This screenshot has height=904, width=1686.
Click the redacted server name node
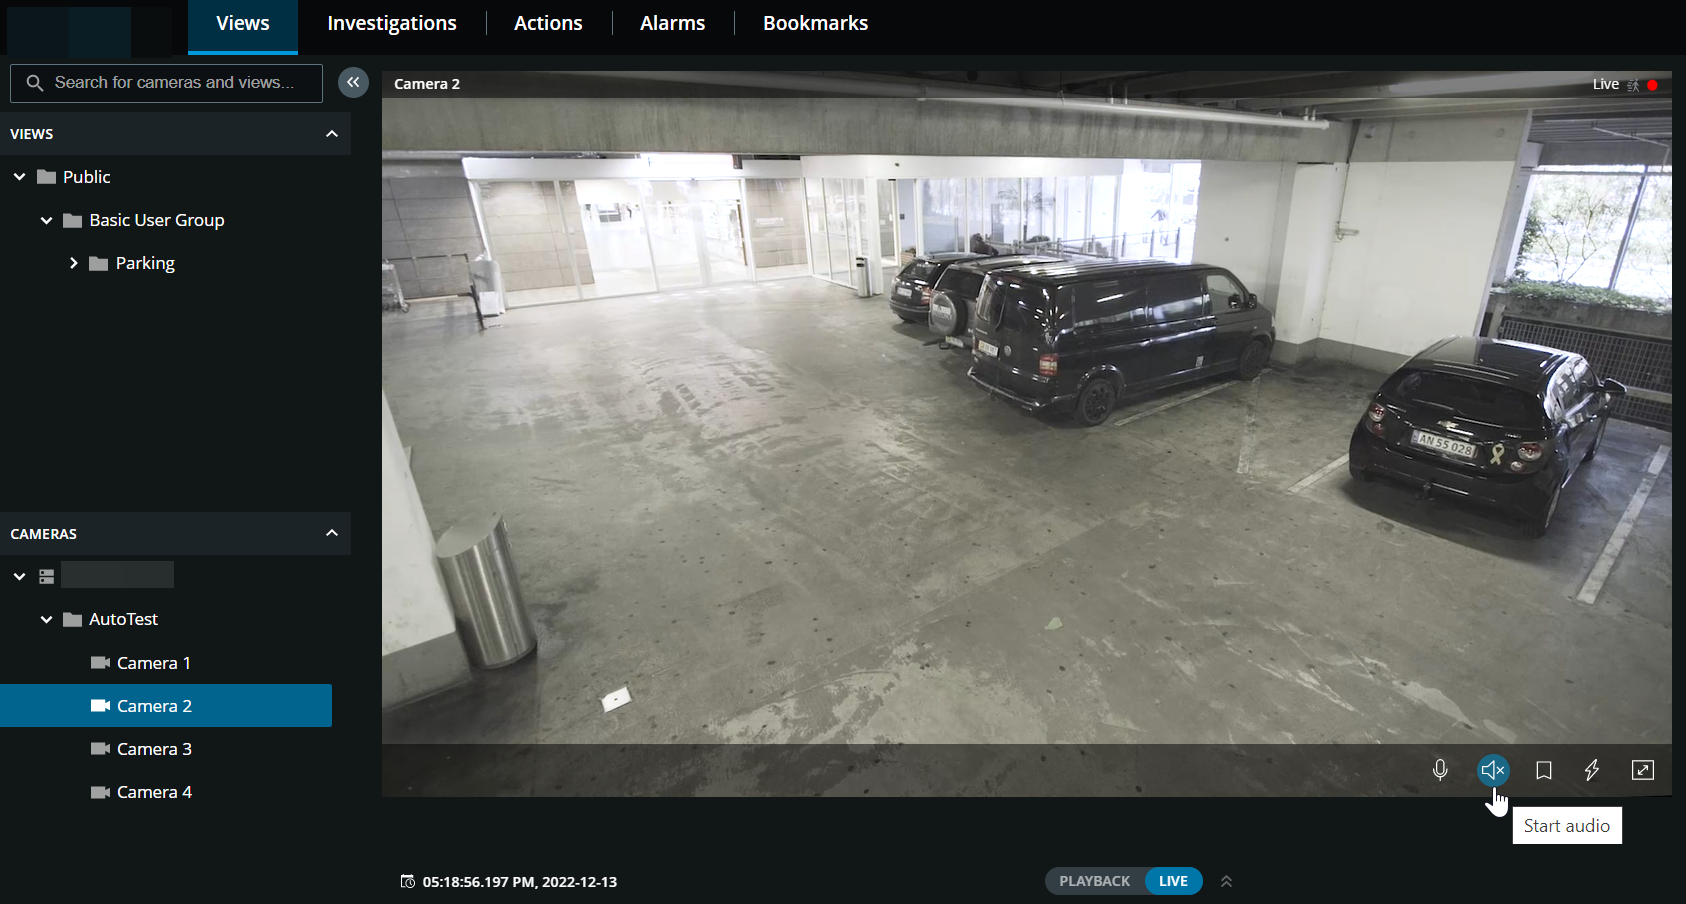(117, 575)
